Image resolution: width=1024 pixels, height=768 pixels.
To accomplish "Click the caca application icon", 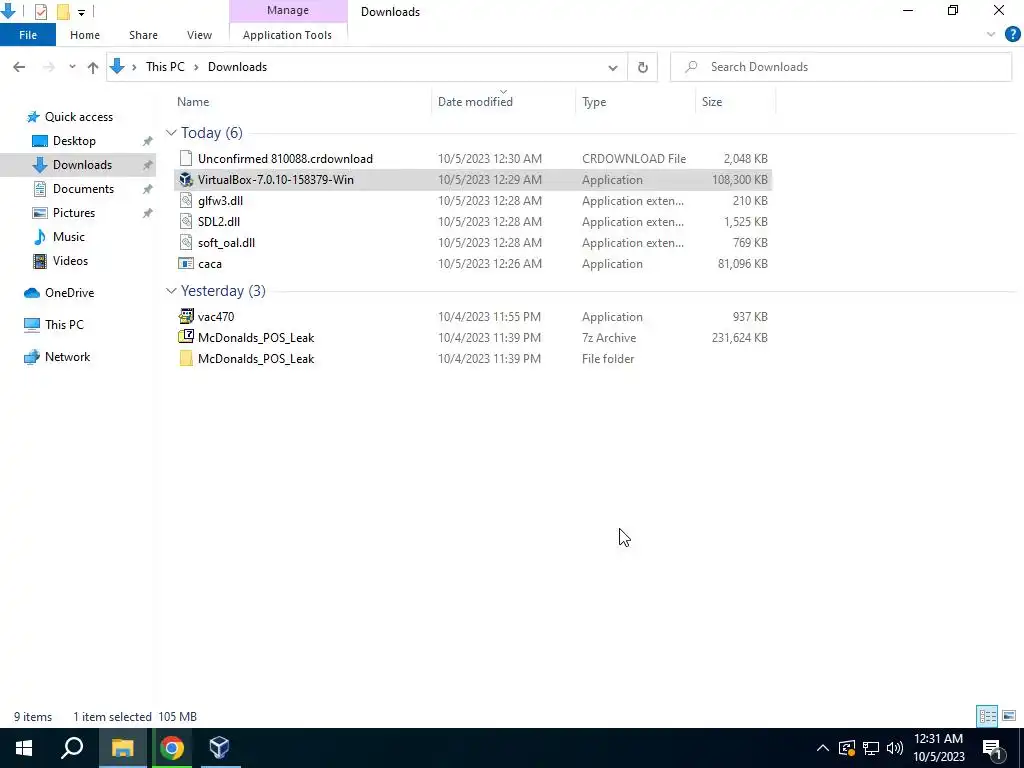I will tap(186, 264).
